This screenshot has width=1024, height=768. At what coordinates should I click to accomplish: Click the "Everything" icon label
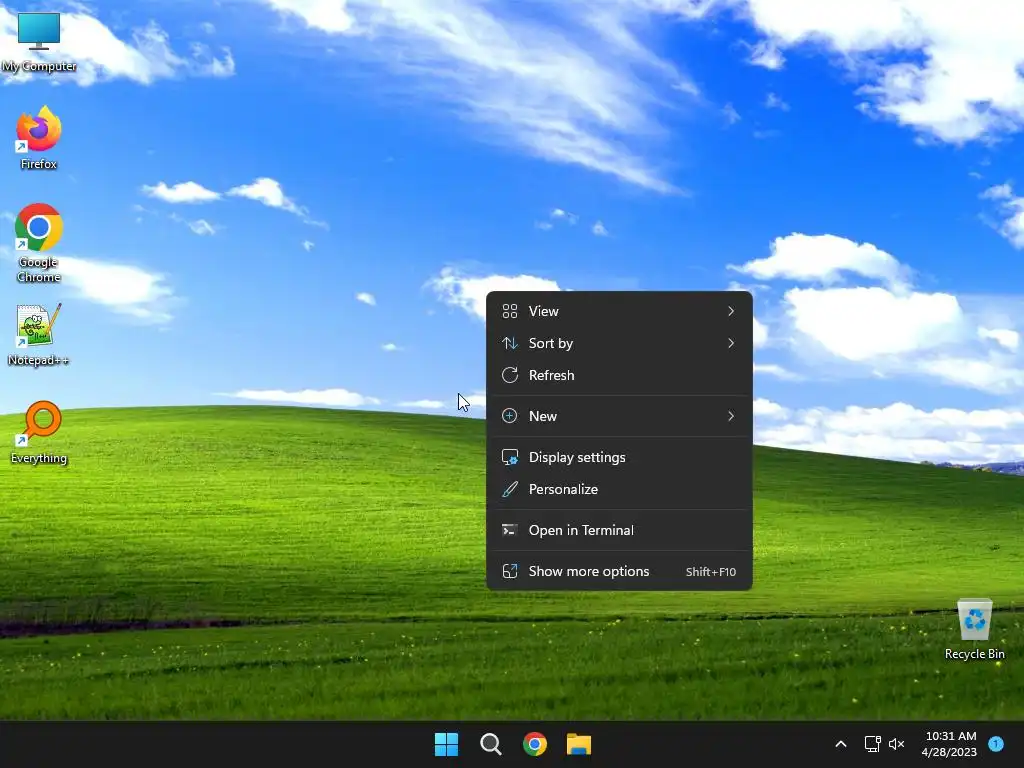coord(39,458)
